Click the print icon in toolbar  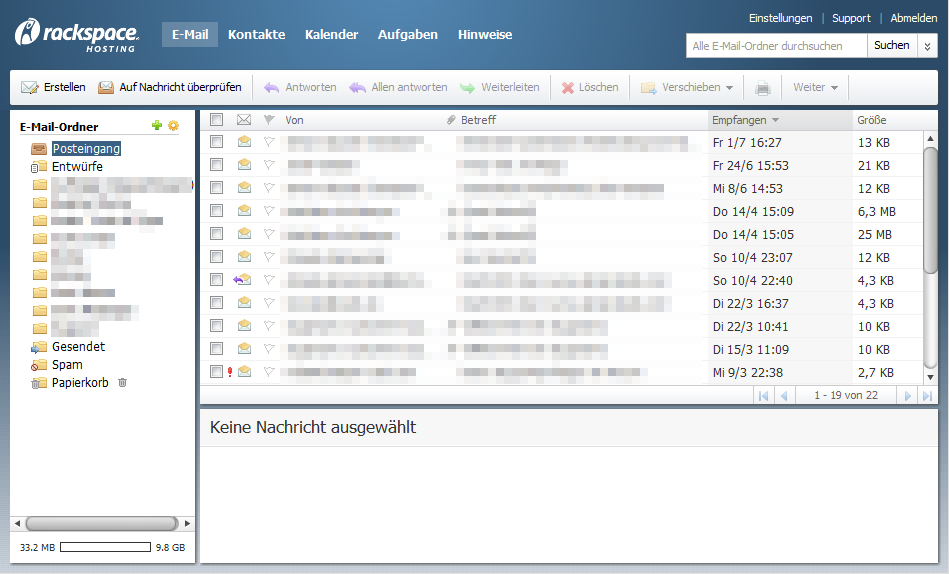click(763, 88)
